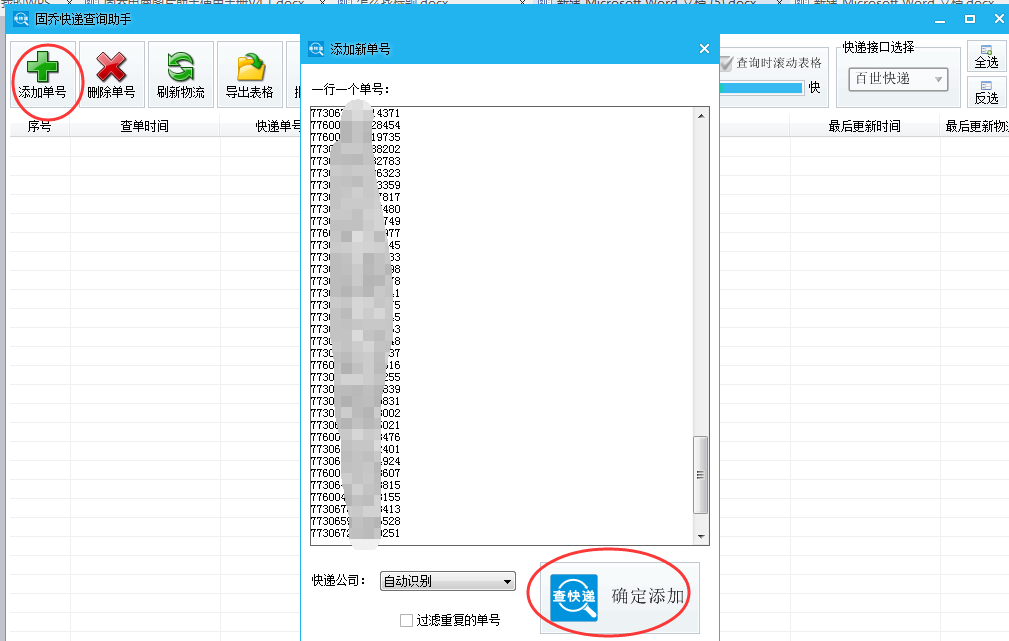
Task: Maximize the 固乔快递查询助手 window
Action: (x=970, y=19)
